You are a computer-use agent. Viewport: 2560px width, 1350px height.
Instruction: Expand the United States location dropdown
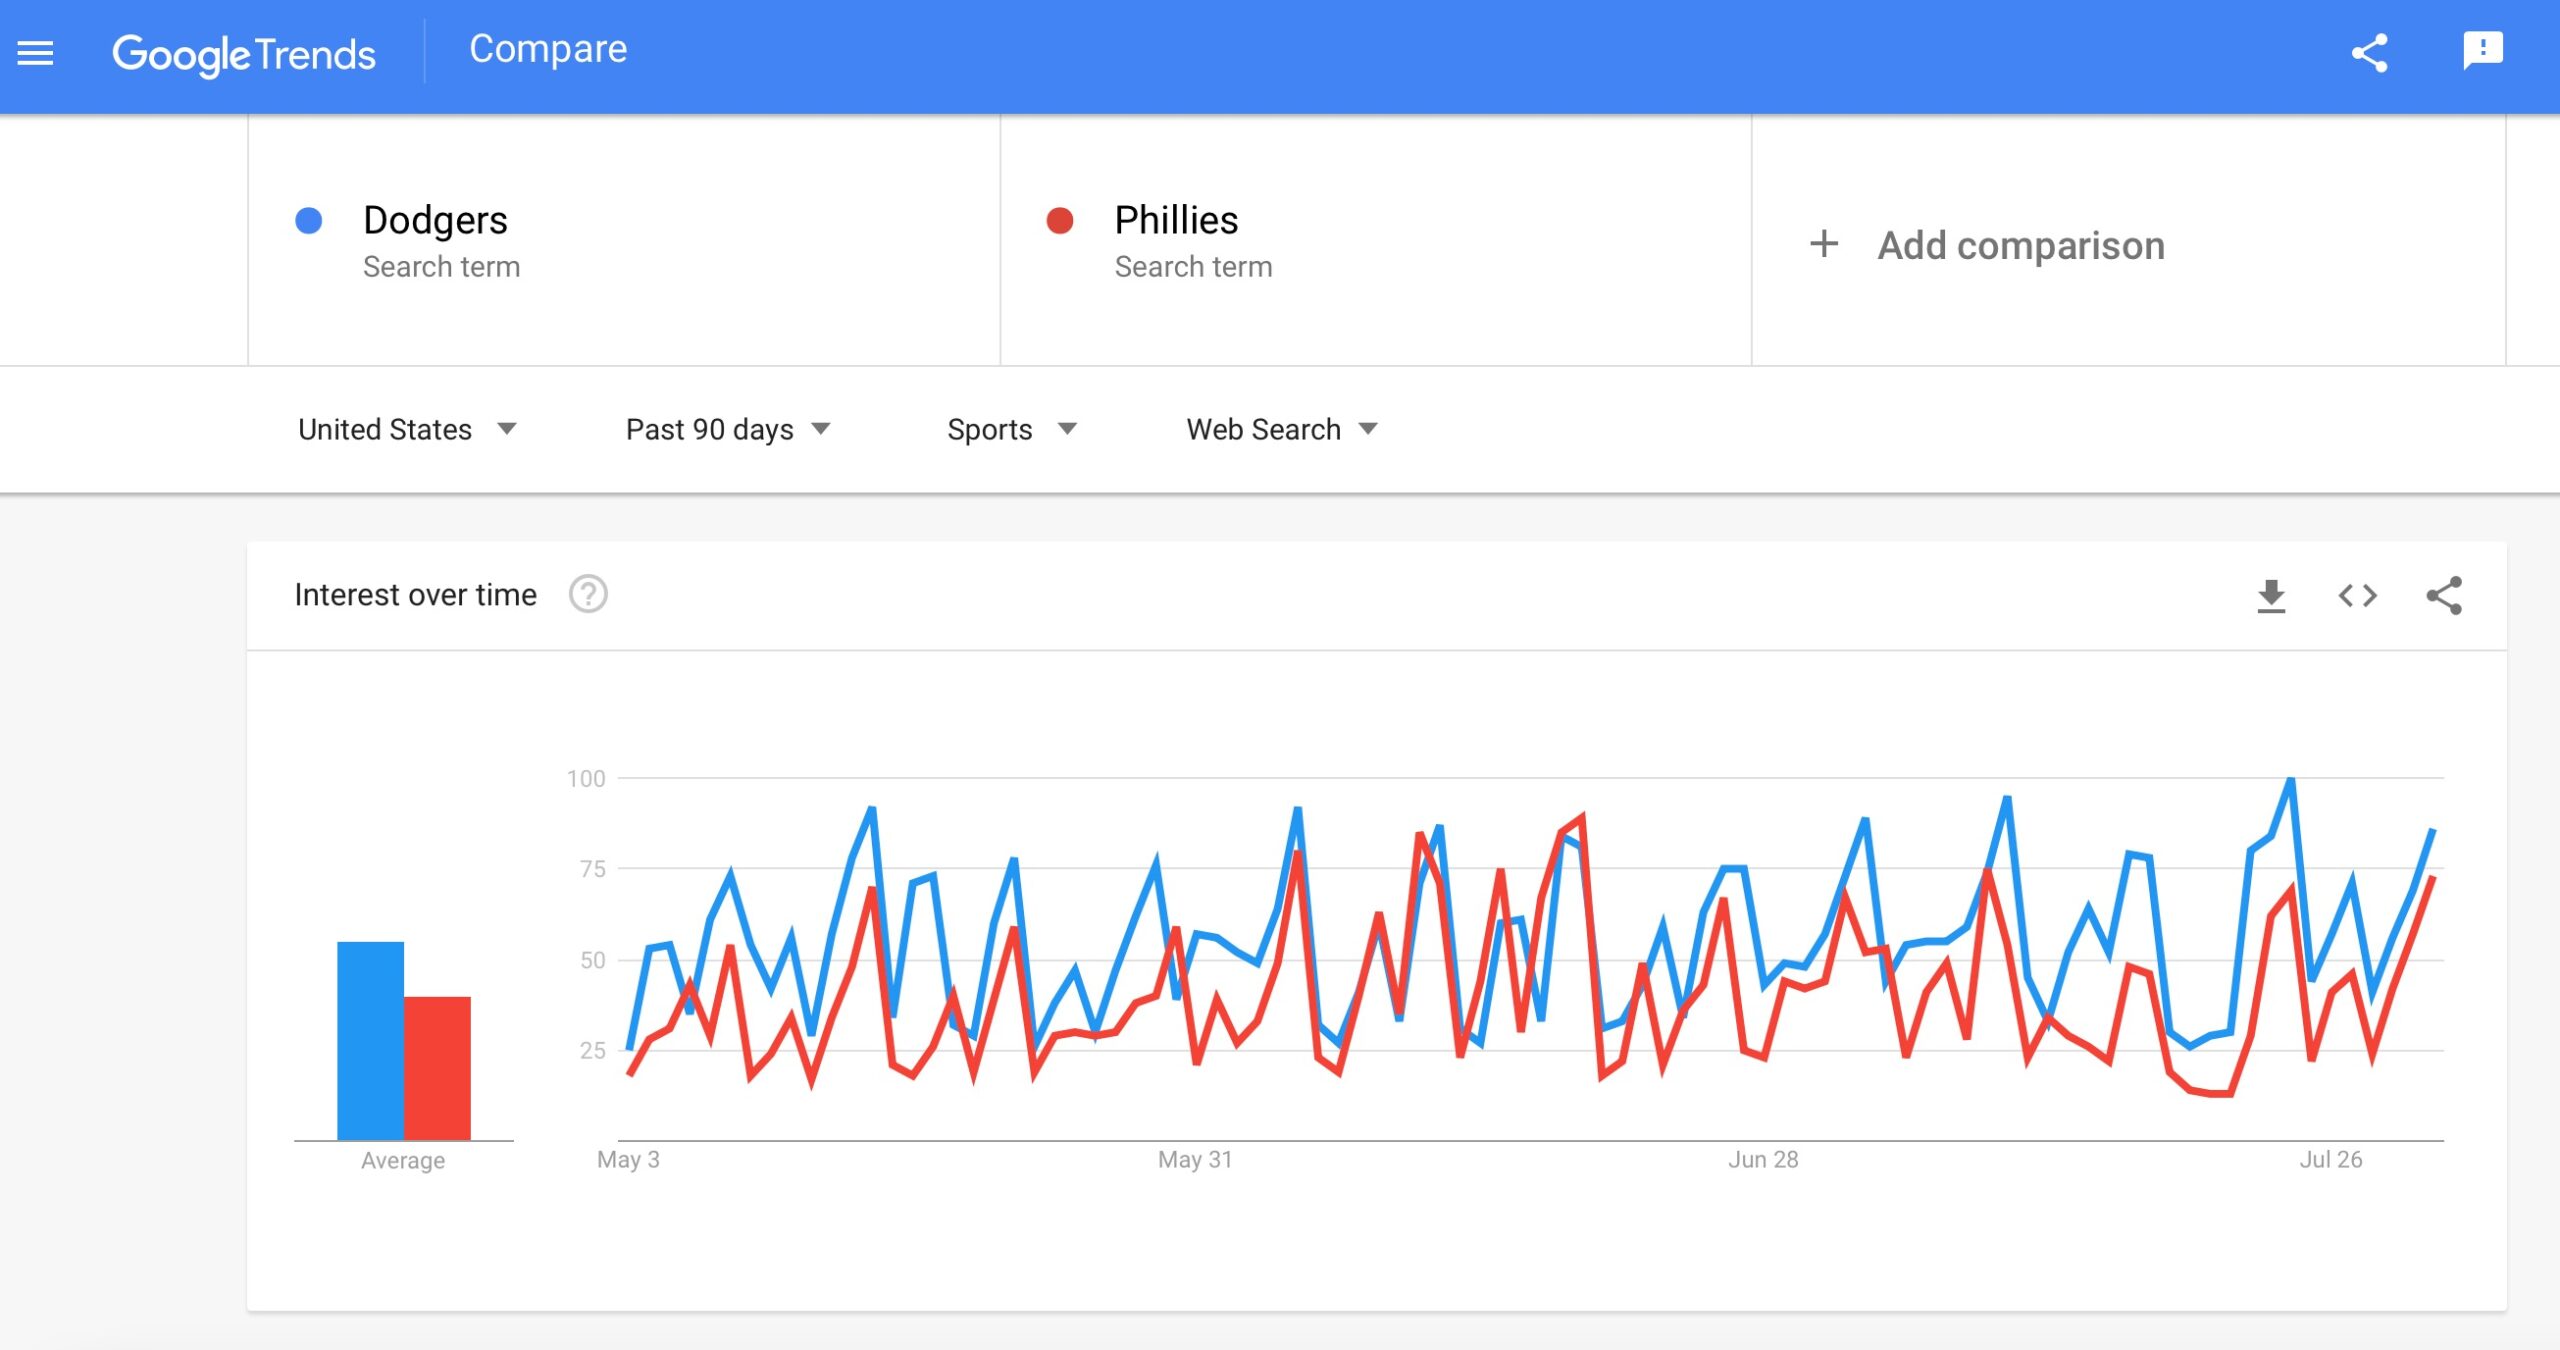(406, 429)
